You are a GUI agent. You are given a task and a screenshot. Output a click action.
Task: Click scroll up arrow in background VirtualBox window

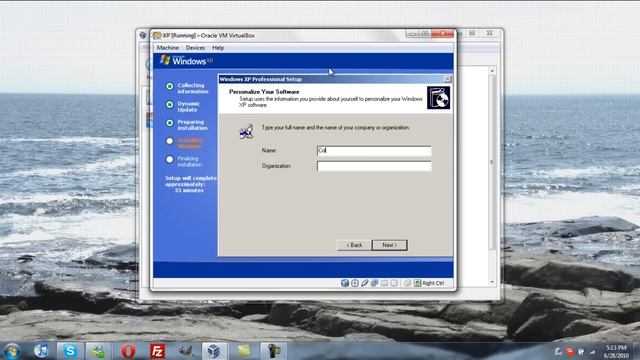(492, 71)
